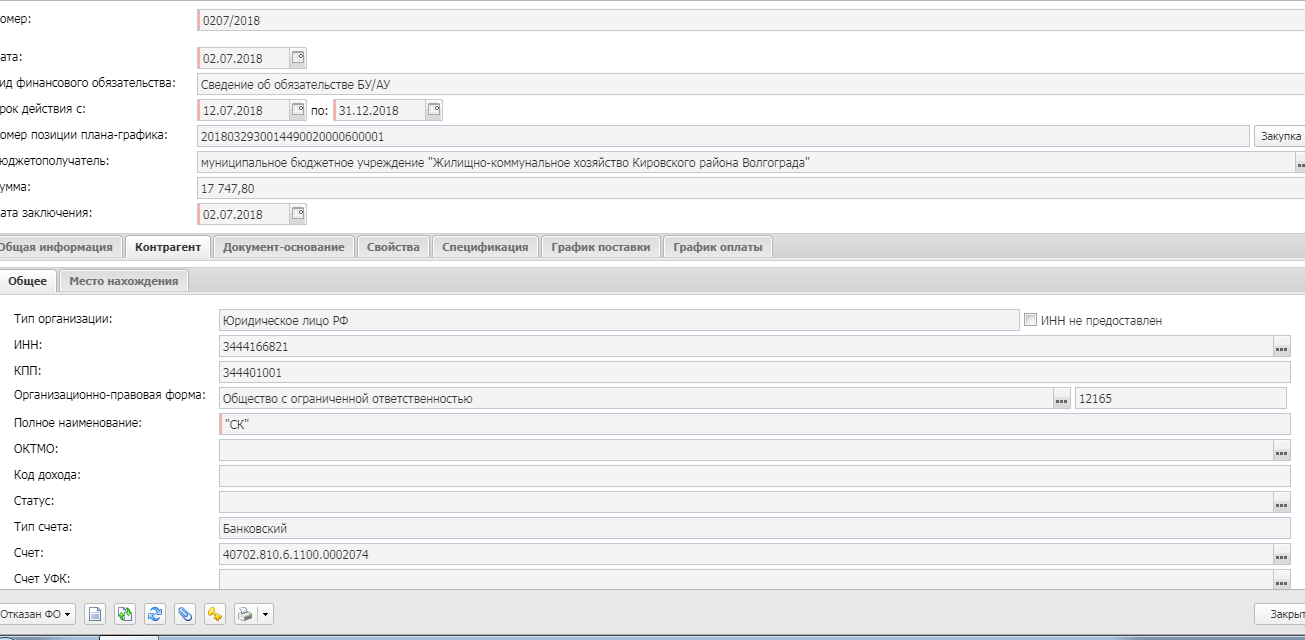The height and width of the screenshot is (640, 1305).
Task: Click the blank document icon in bottom toolbar
Action: (94, 614)
